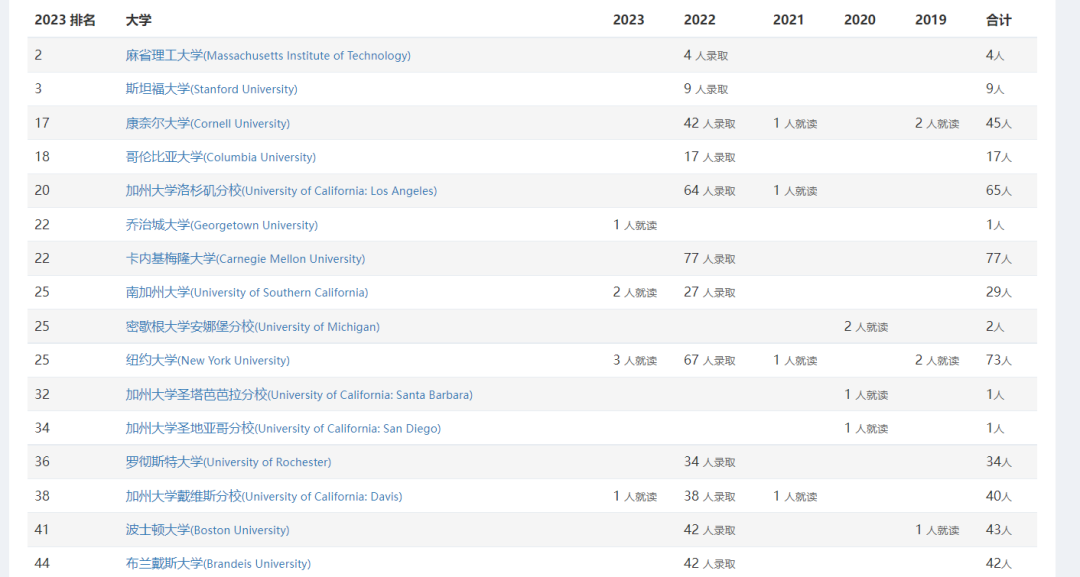Click the 大学 column header
The height and width of the screenshot is (577, 1080).
[x=138, y=20]
